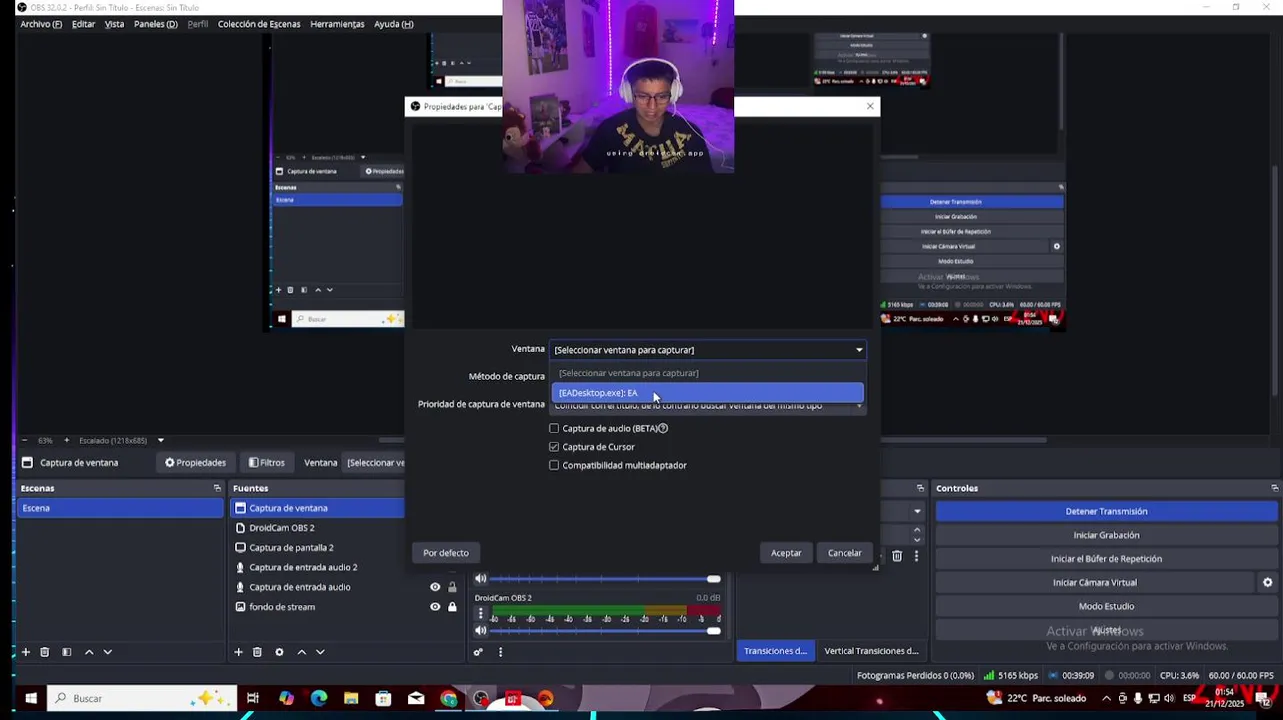1283x720 pixels.
Task: Move source up in Fuentes toolbar
Action: tap(301, 652)
